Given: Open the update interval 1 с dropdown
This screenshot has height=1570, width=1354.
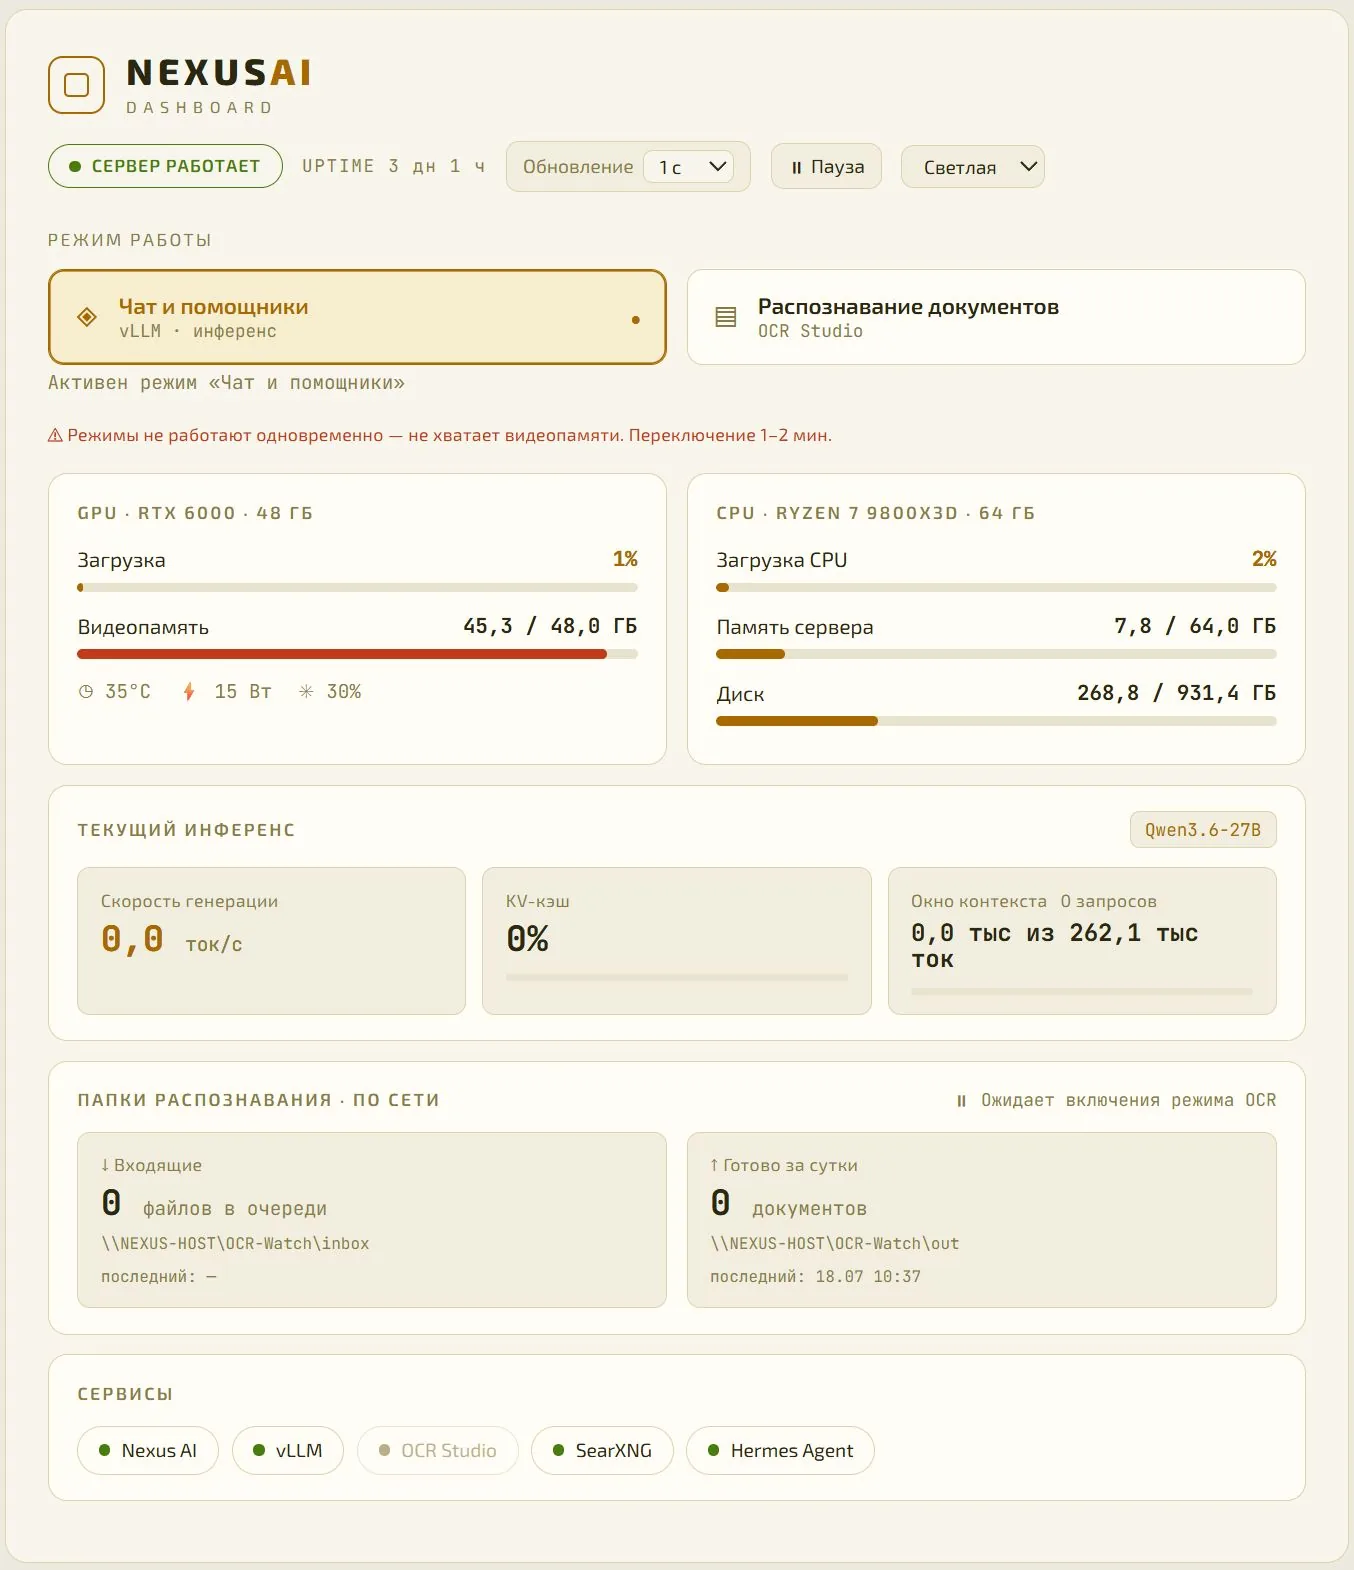Looking at the screenshot, I should [689, 167].
